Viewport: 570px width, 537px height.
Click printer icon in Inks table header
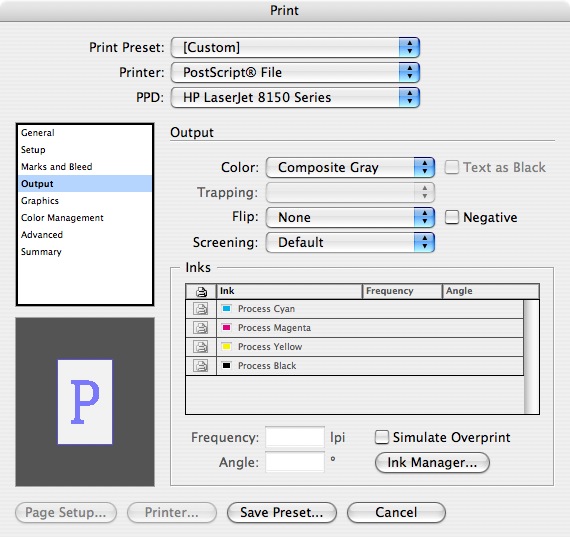coord(201,291)
